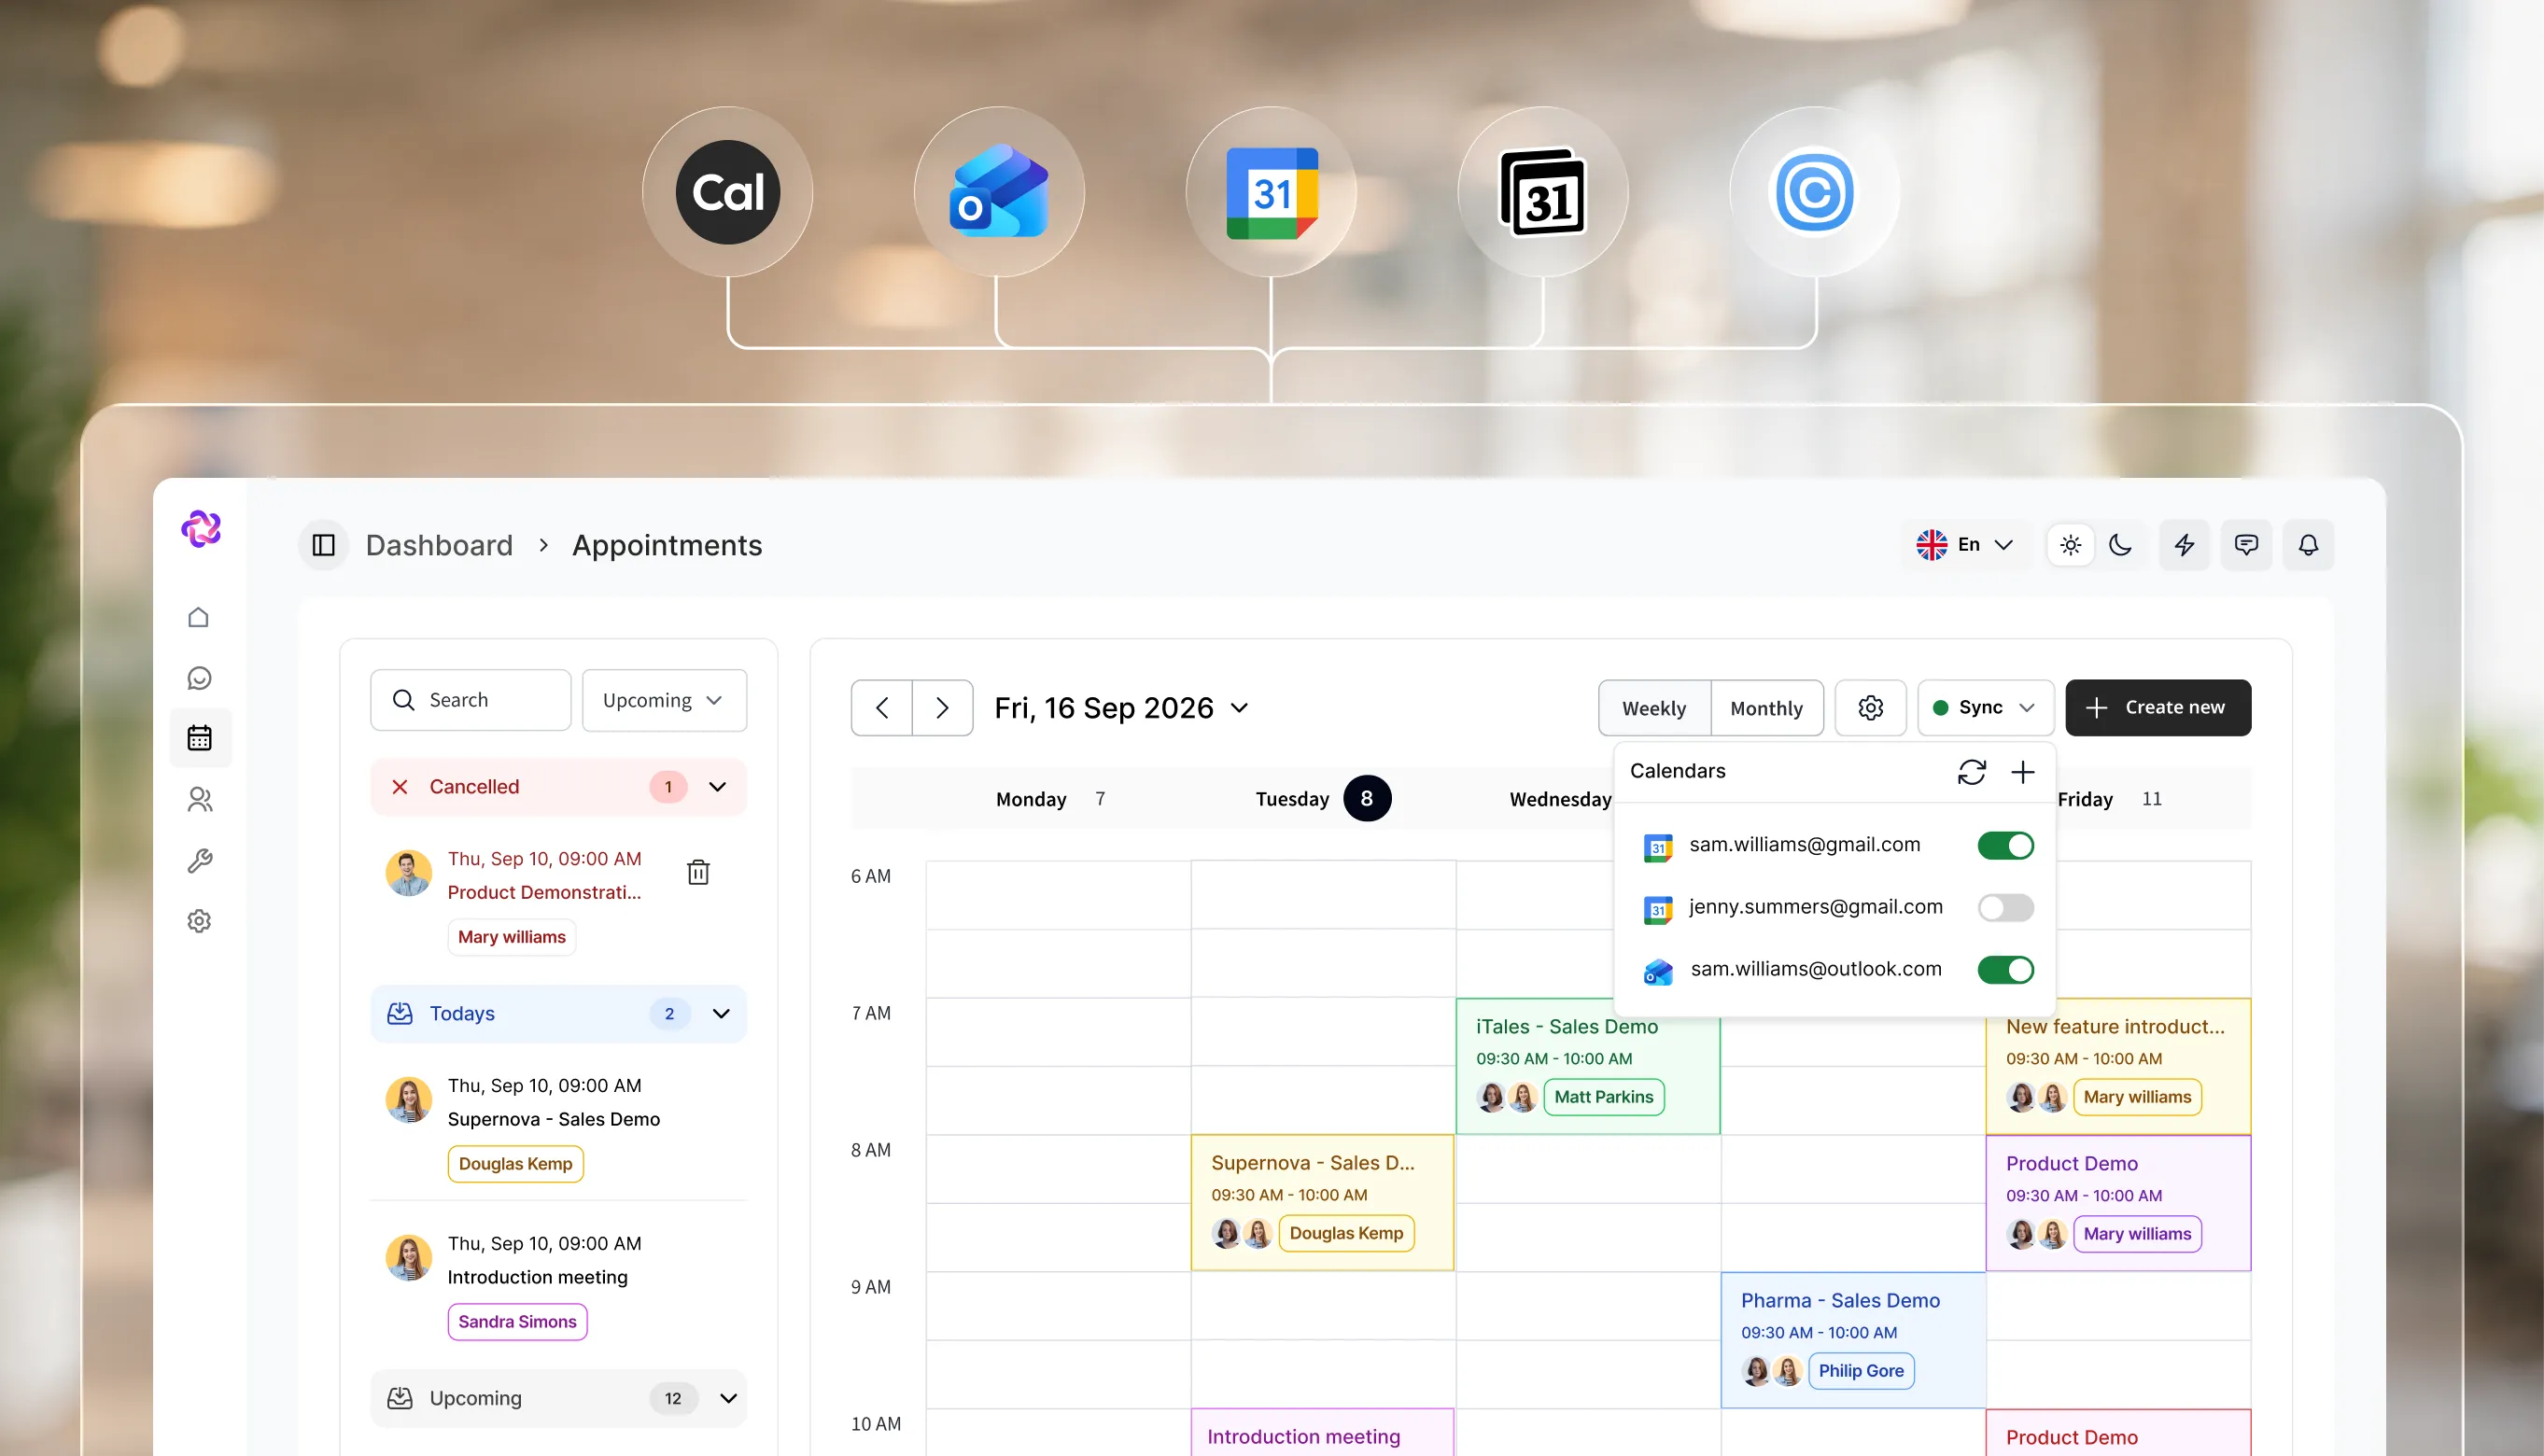
Task: Enable jenny.summers@gmail.com calendar sync
Action: pos(2005,908)
